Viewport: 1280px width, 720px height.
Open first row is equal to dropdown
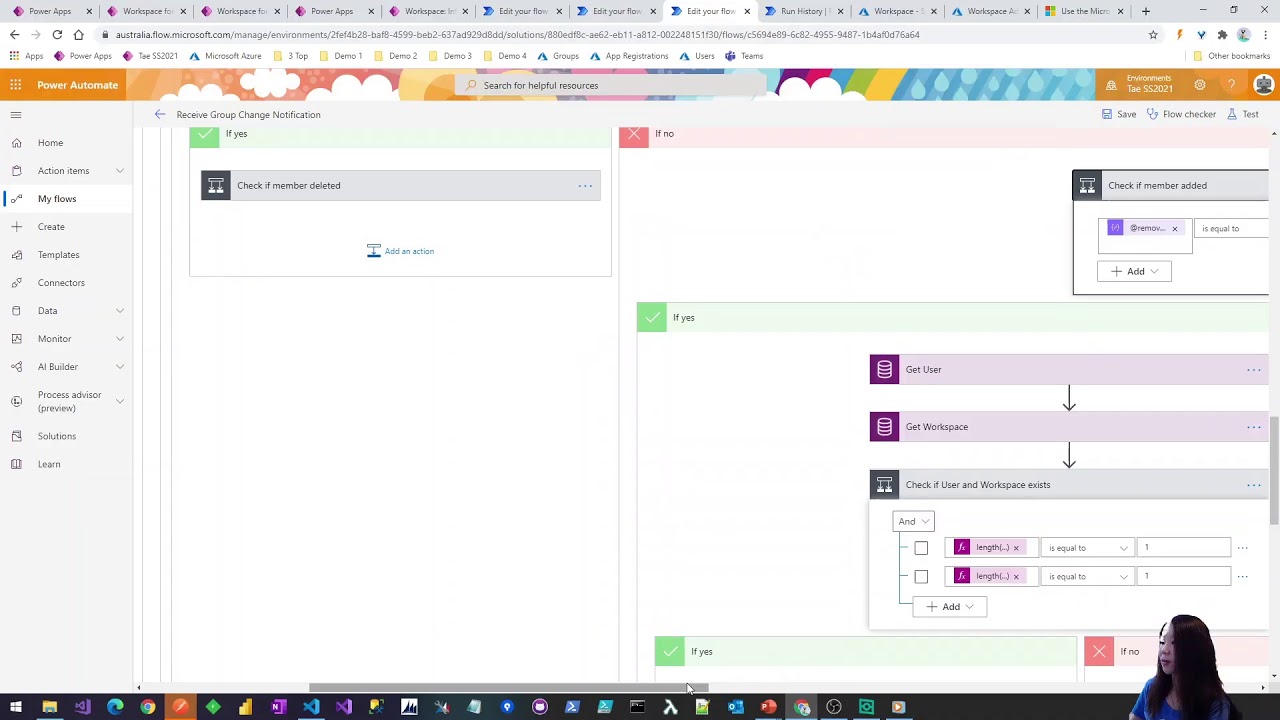1088,548
